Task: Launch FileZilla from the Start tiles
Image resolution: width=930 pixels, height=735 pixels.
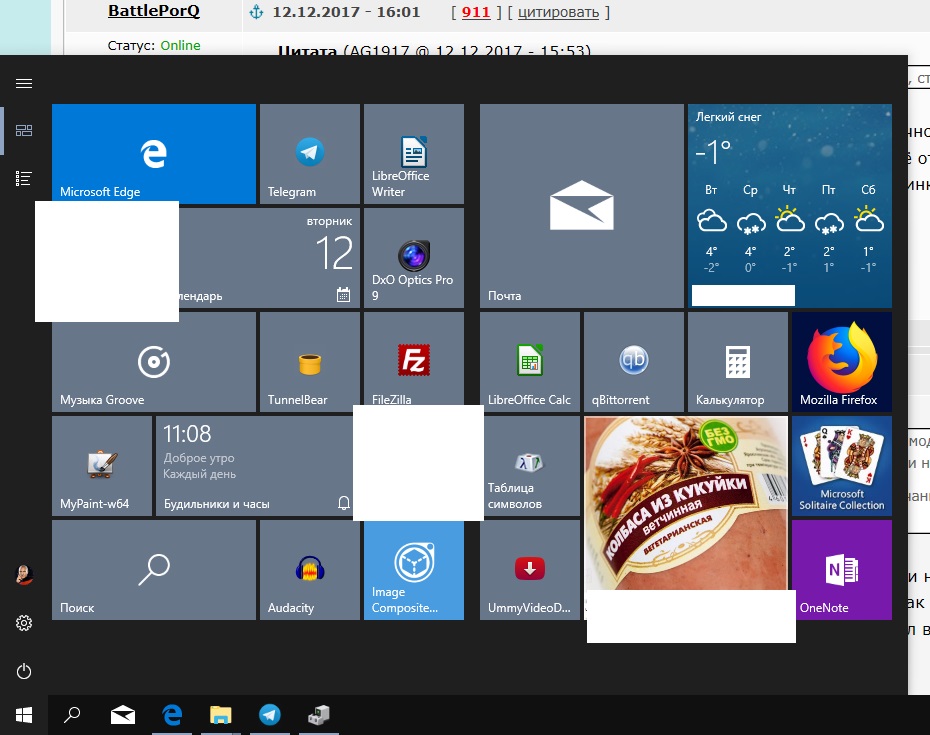Action: point(413,360)
